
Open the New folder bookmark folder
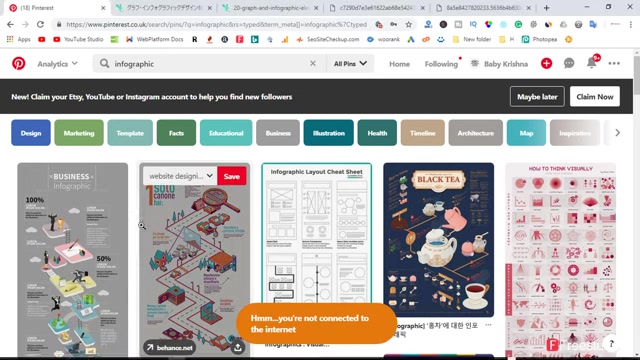(472, 39)
